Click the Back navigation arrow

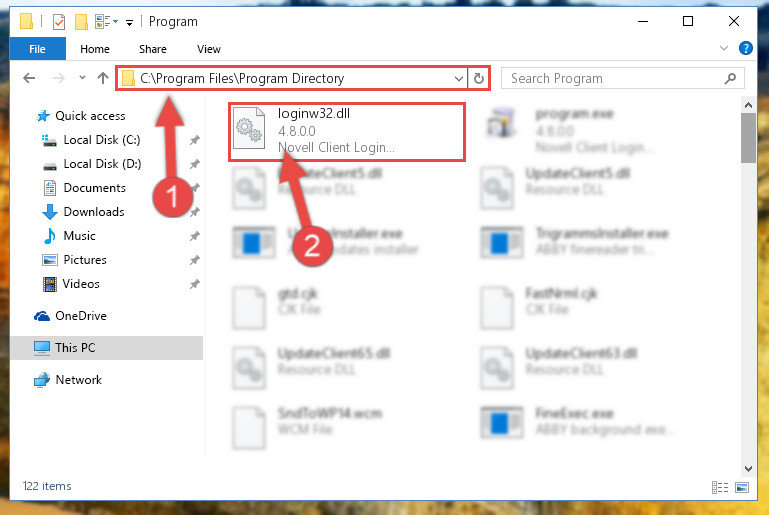[x=29, y=78]
